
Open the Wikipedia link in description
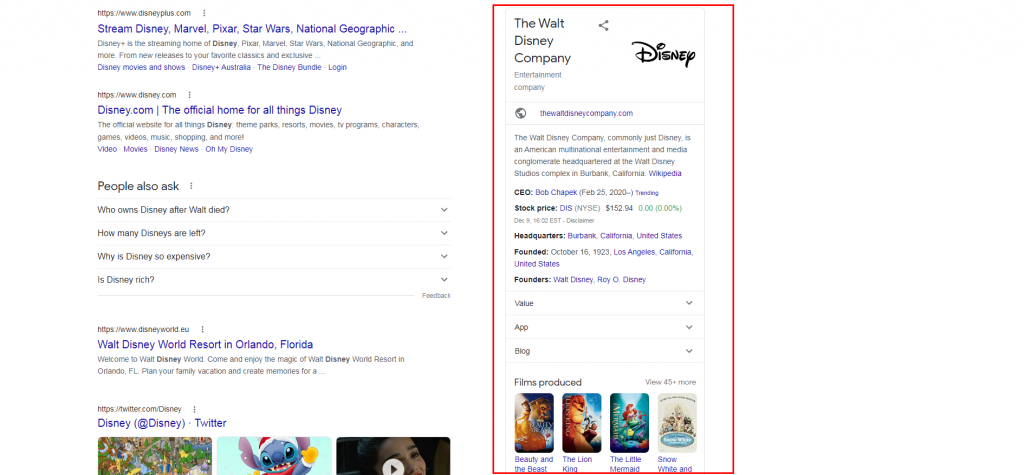point(665,174)
